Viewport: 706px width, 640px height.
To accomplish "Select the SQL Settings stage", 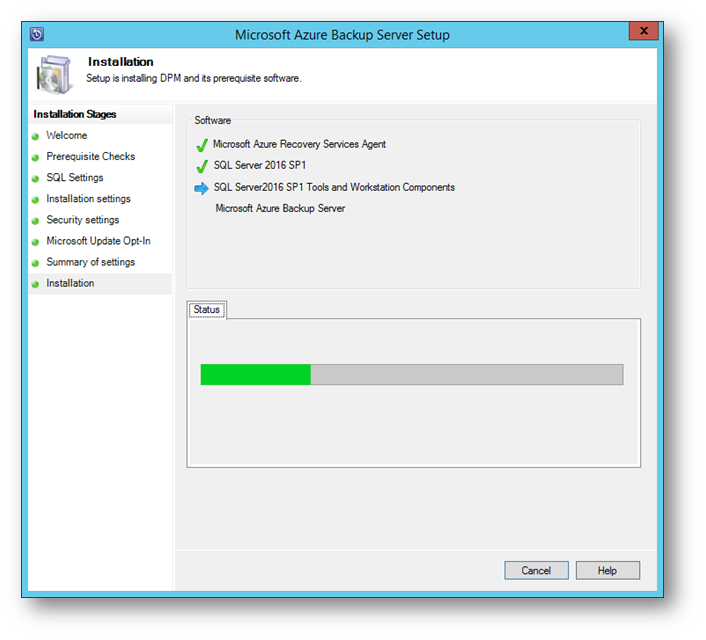I will [x=75, y=177].
